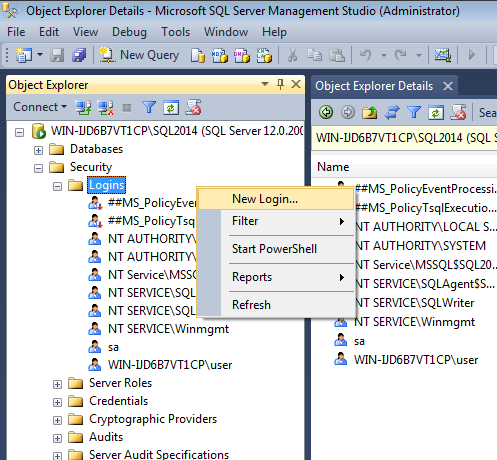Click Connect Object Explorer icon

[83, 108]
